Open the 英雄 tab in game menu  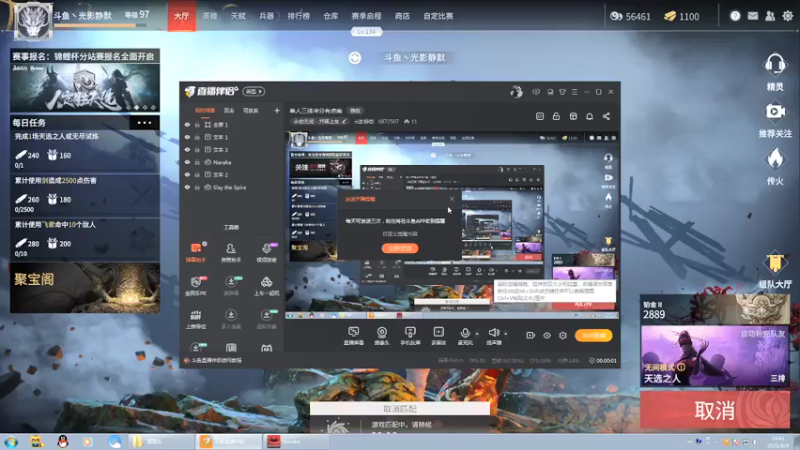(210, 16)
